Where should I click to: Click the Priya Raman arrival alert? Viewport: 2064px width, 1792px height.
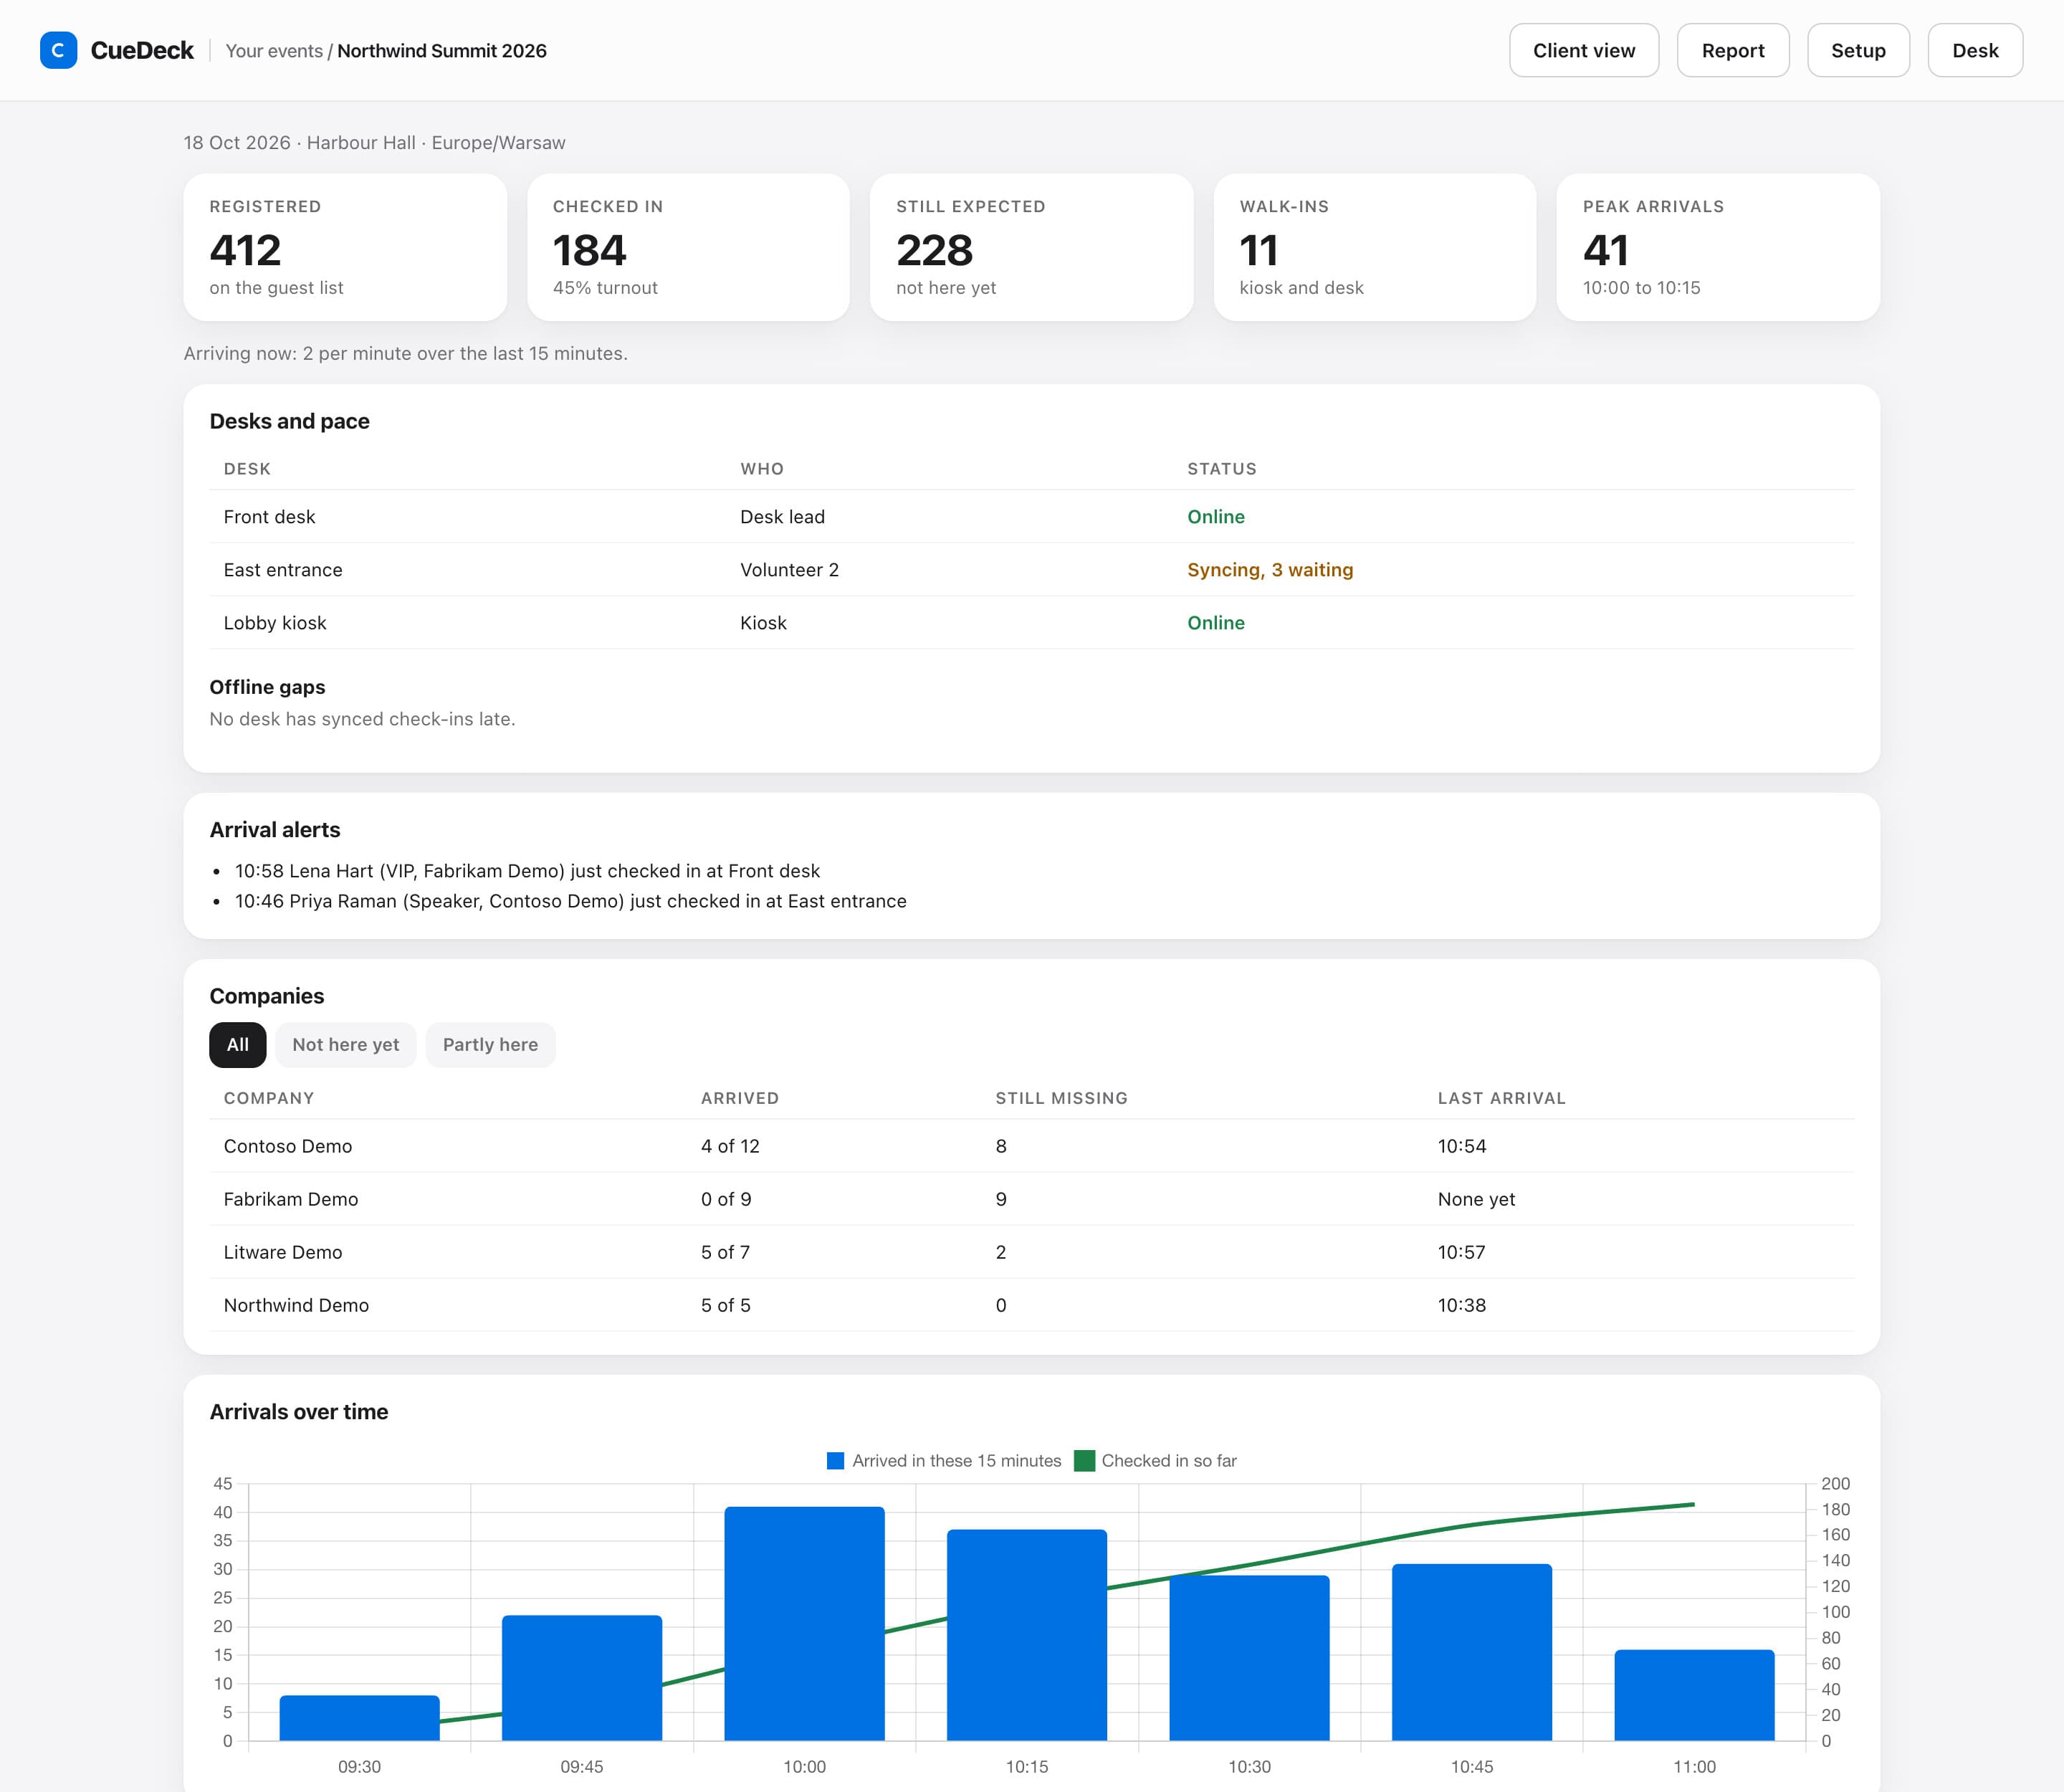pos(571,900)
